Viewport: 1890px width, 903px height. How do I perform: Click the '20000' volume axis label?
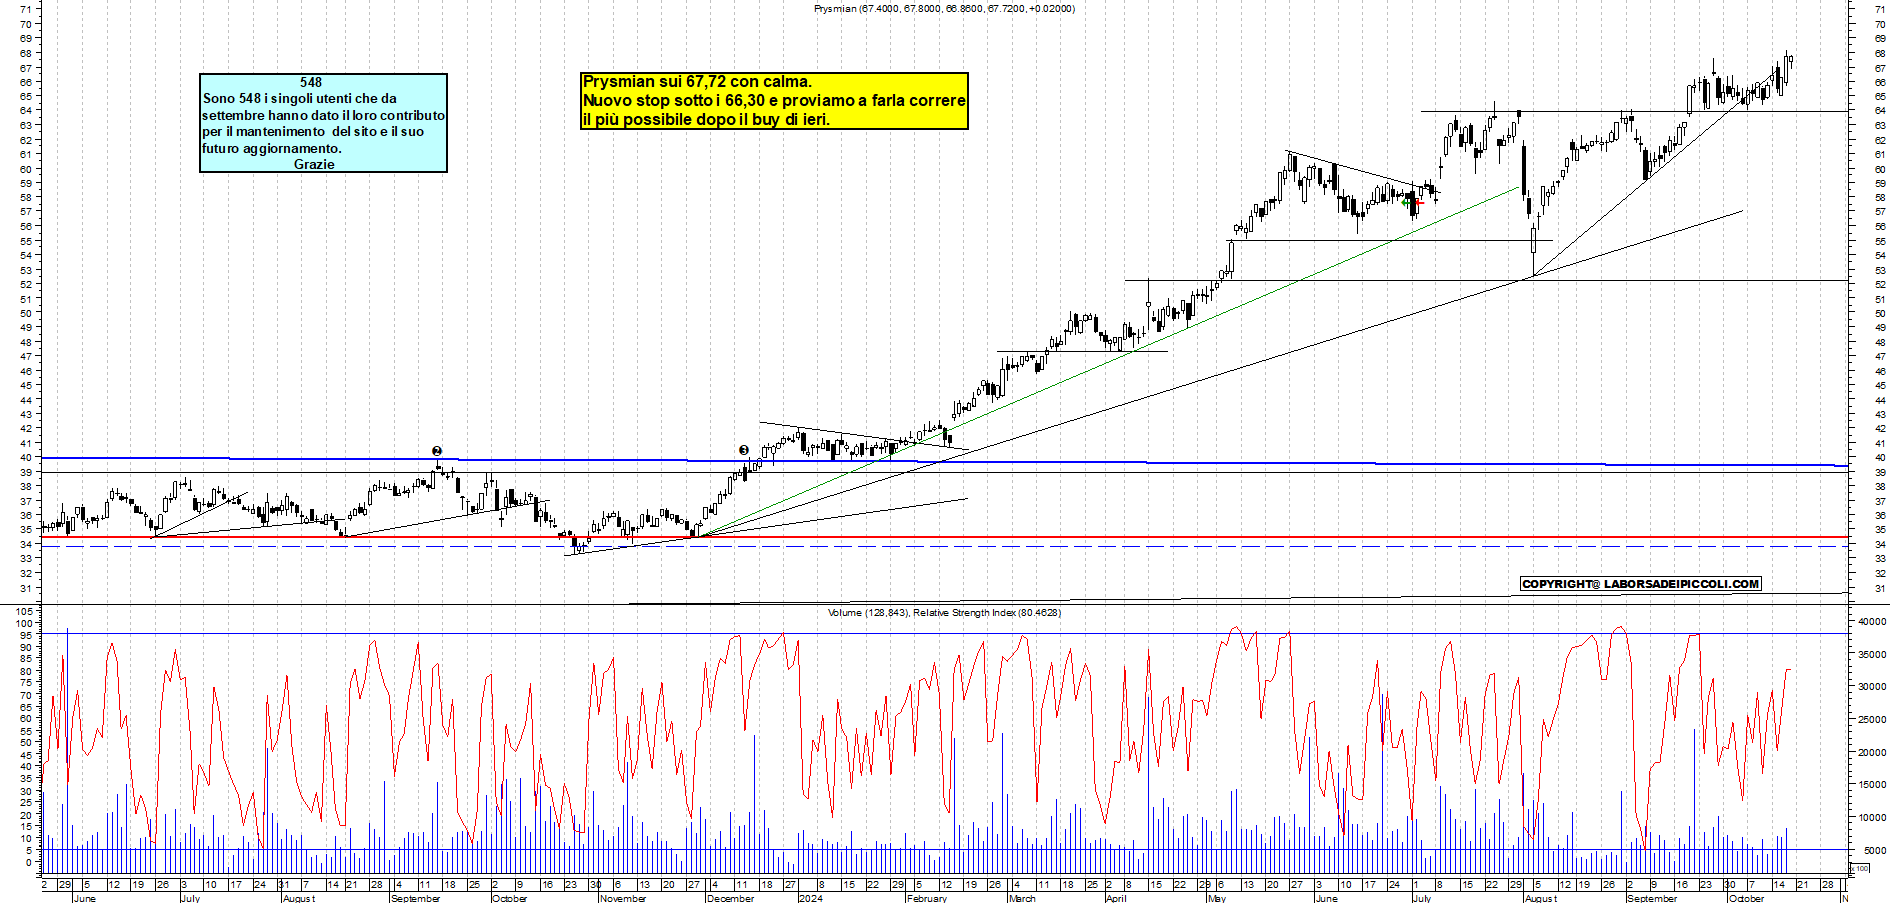pos(1872,752)
